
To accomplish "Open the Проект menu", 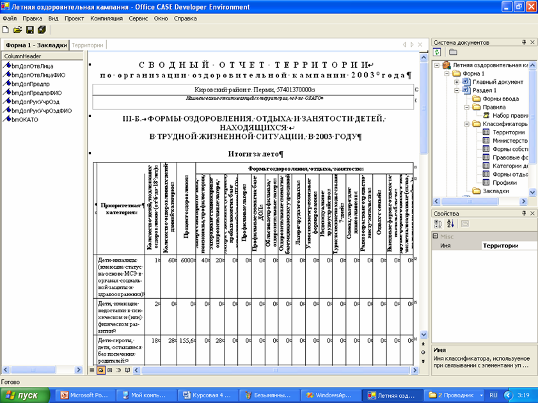I will [74, 19].
